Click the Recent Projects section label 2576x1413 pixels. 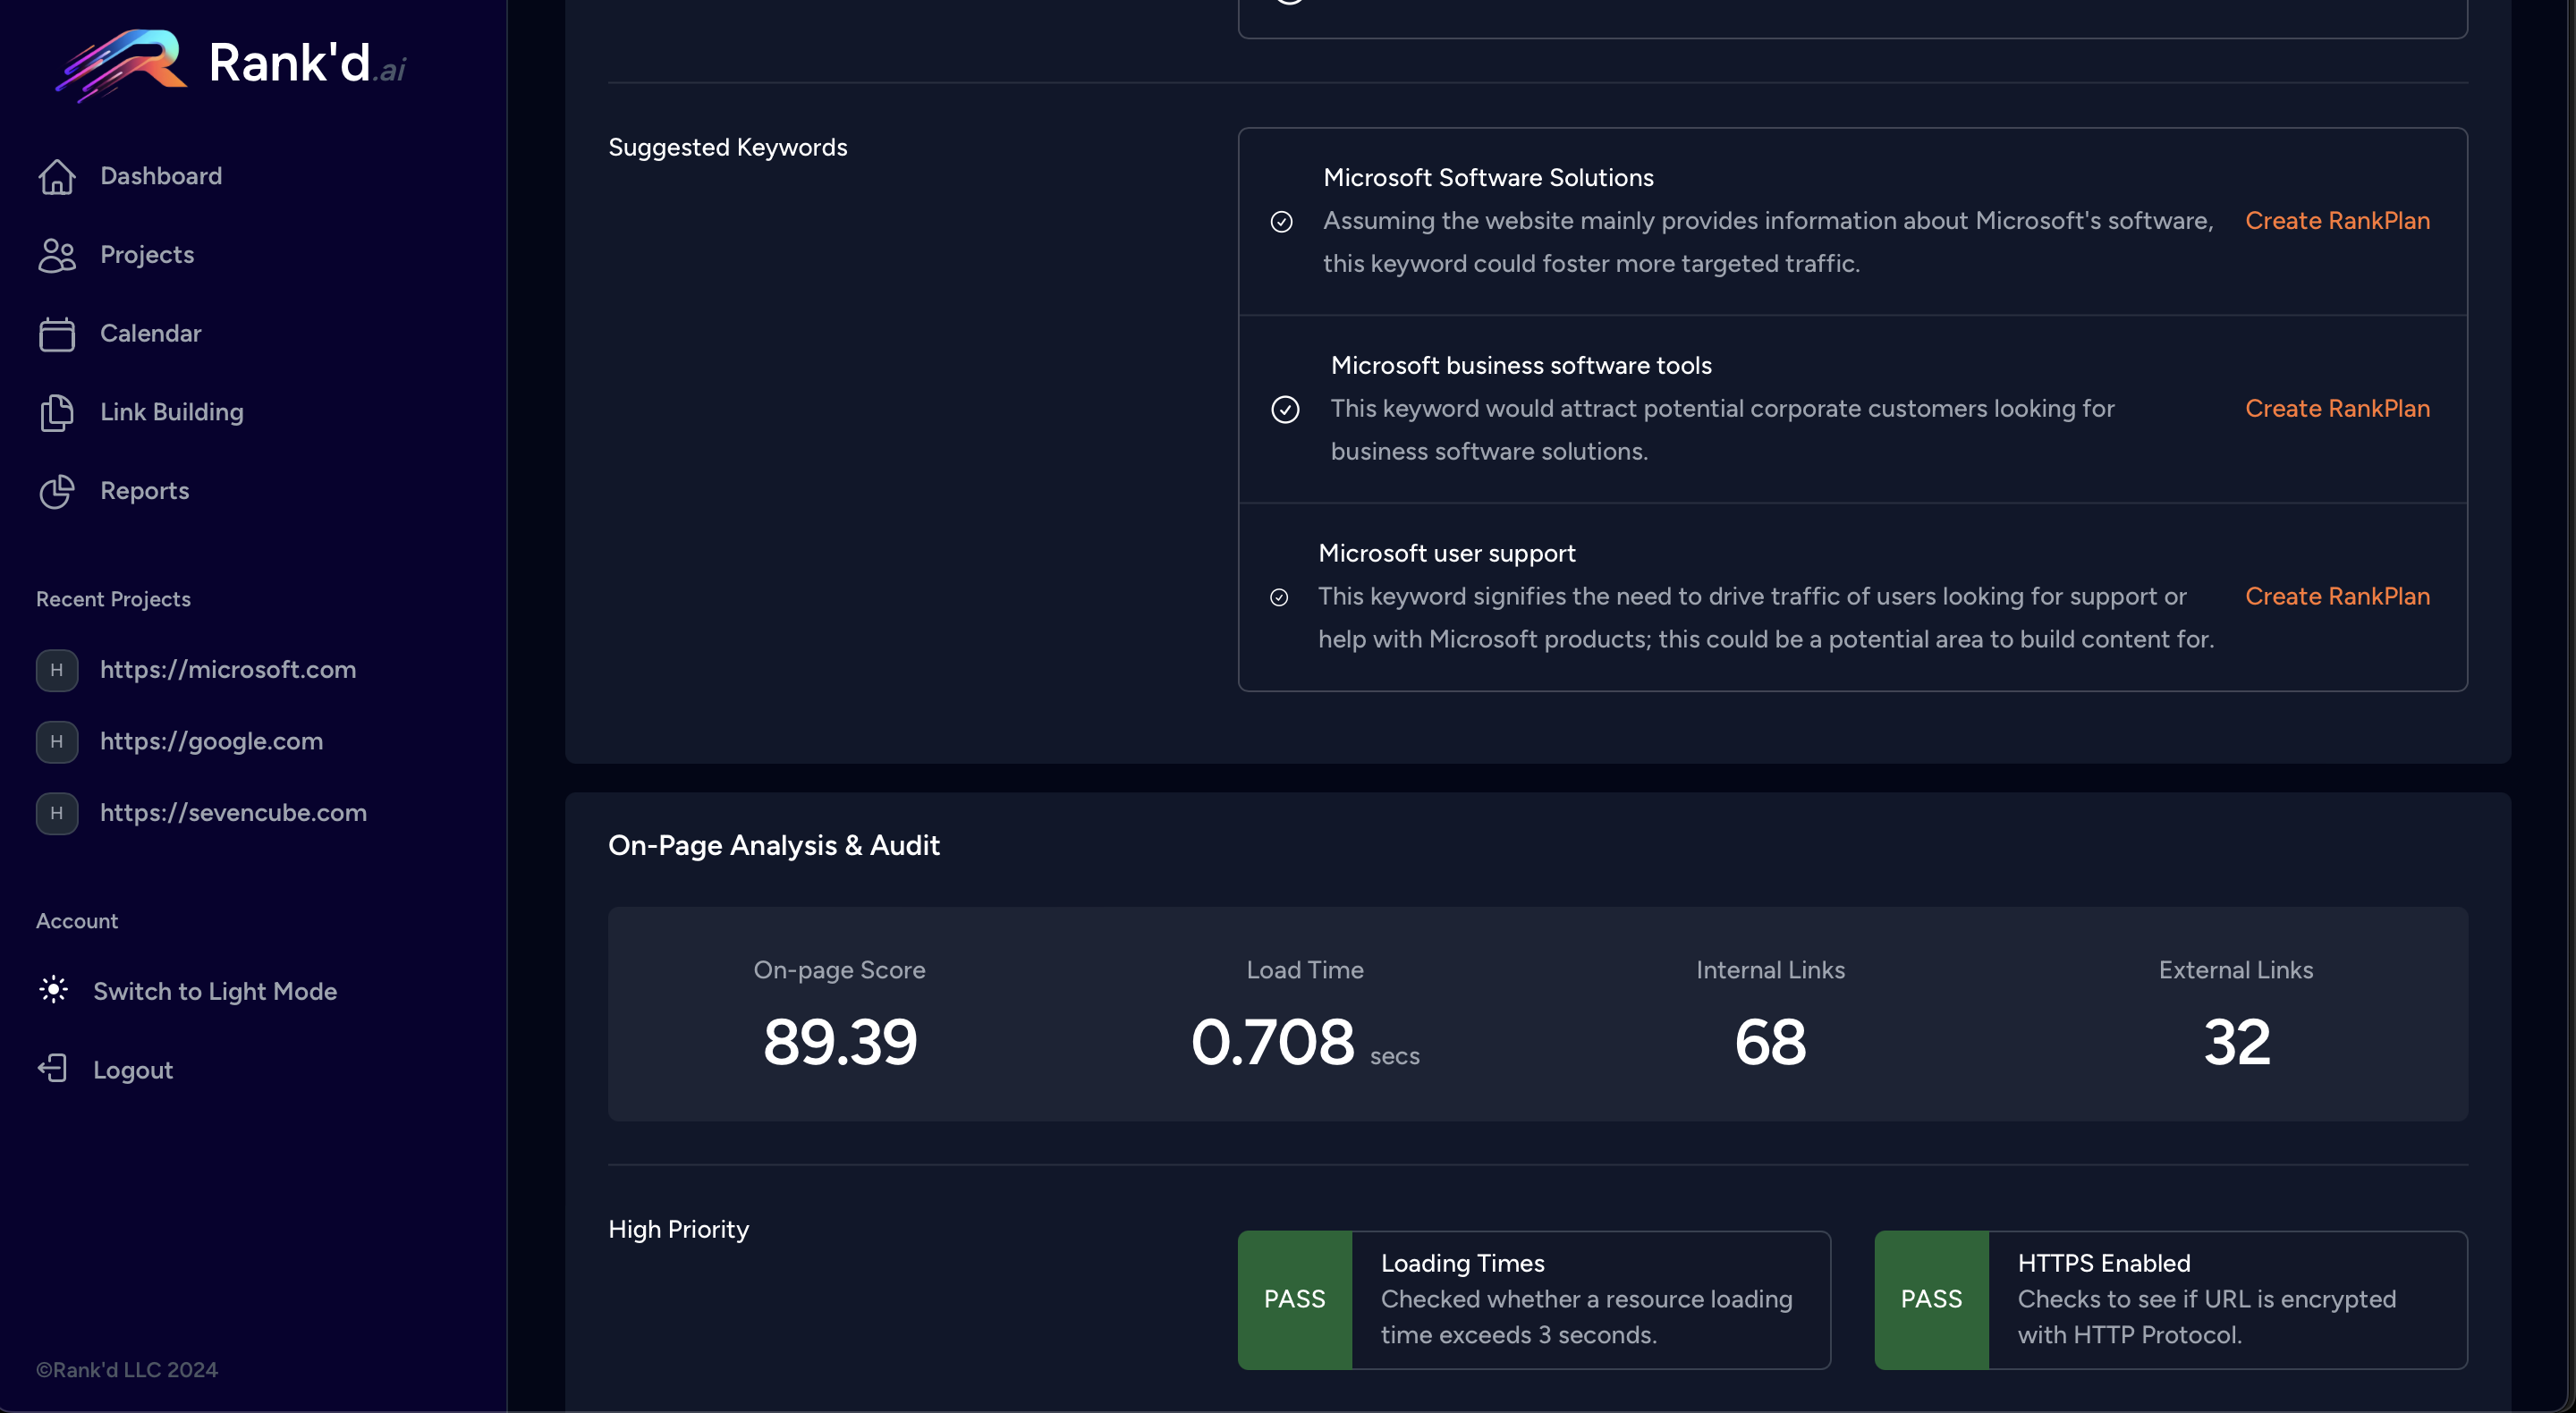point(113,599)
